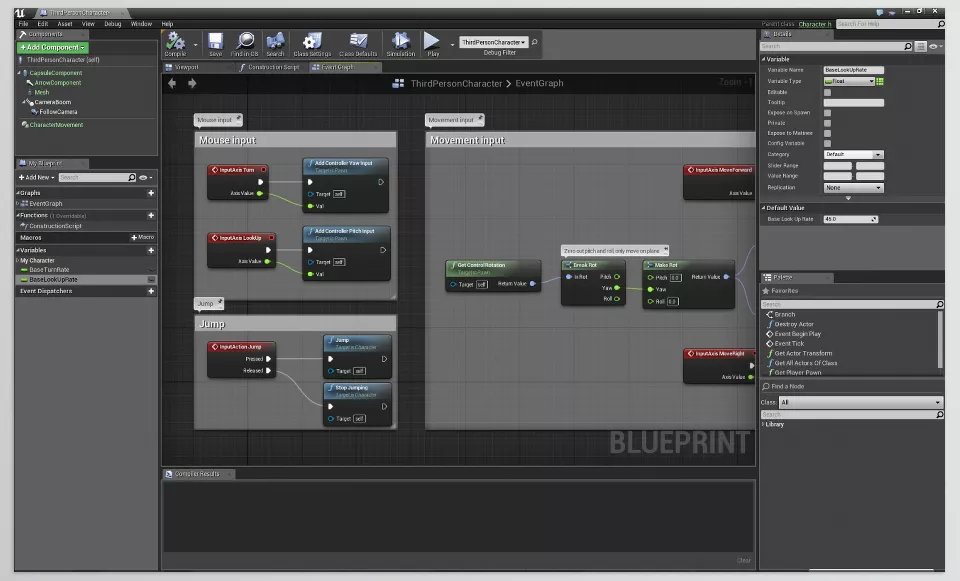Select the Add Controller Yaw Input node
The image size is (960, 581).
point(346,185)
